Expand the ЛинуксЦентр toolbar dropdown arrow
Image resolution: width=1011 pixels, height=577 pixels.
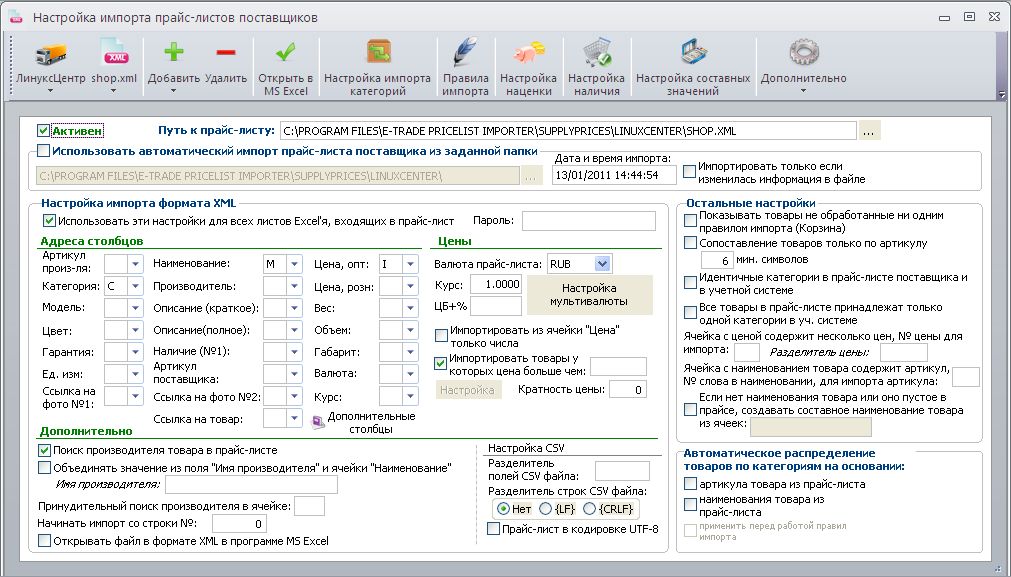pyautogui.click(x=50, y=91)
